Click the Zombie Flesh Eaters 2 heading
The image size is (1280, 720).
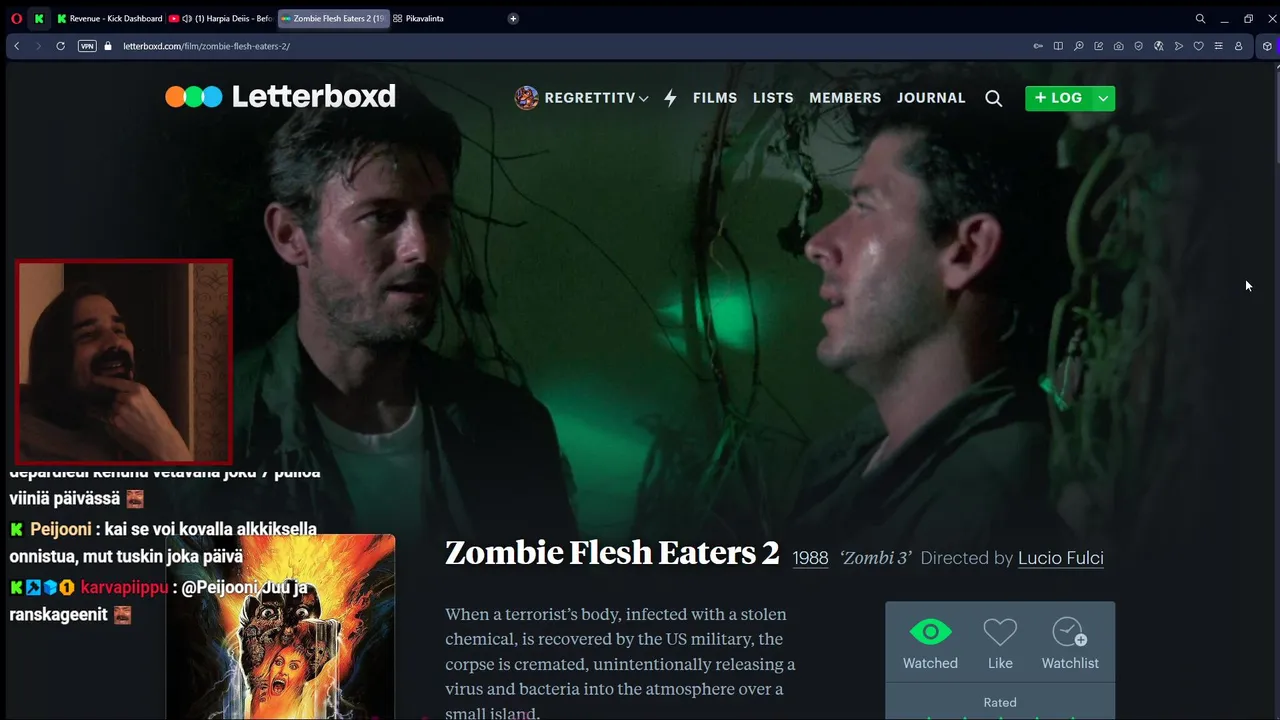point(612,553)
